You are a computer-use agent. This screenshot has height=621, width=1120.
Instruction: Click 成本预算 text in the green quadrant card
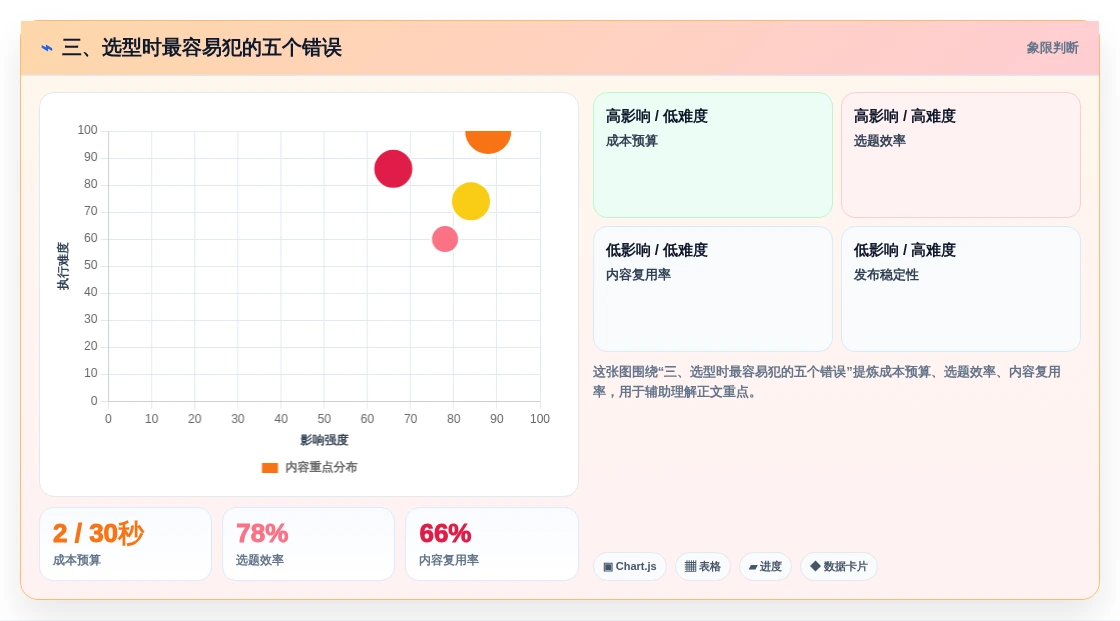(631, 141)
